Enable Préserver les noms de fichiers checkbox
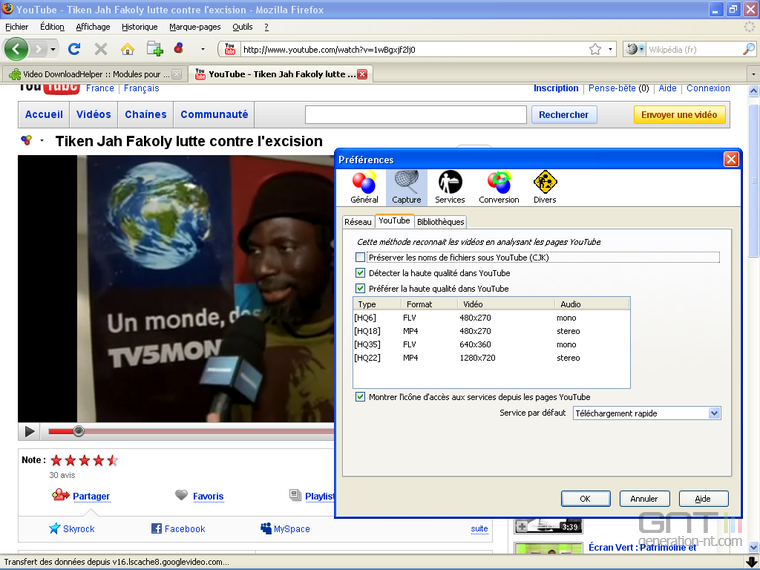Viewport: 760px width, 570px height. click(360, 257)
